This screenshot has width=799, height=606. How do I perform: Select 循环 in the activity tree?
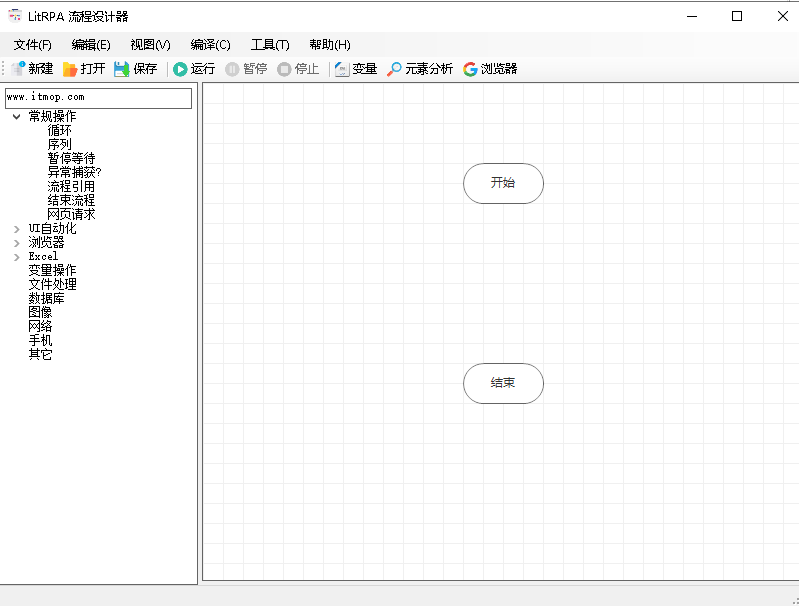[x=60, y=131]
